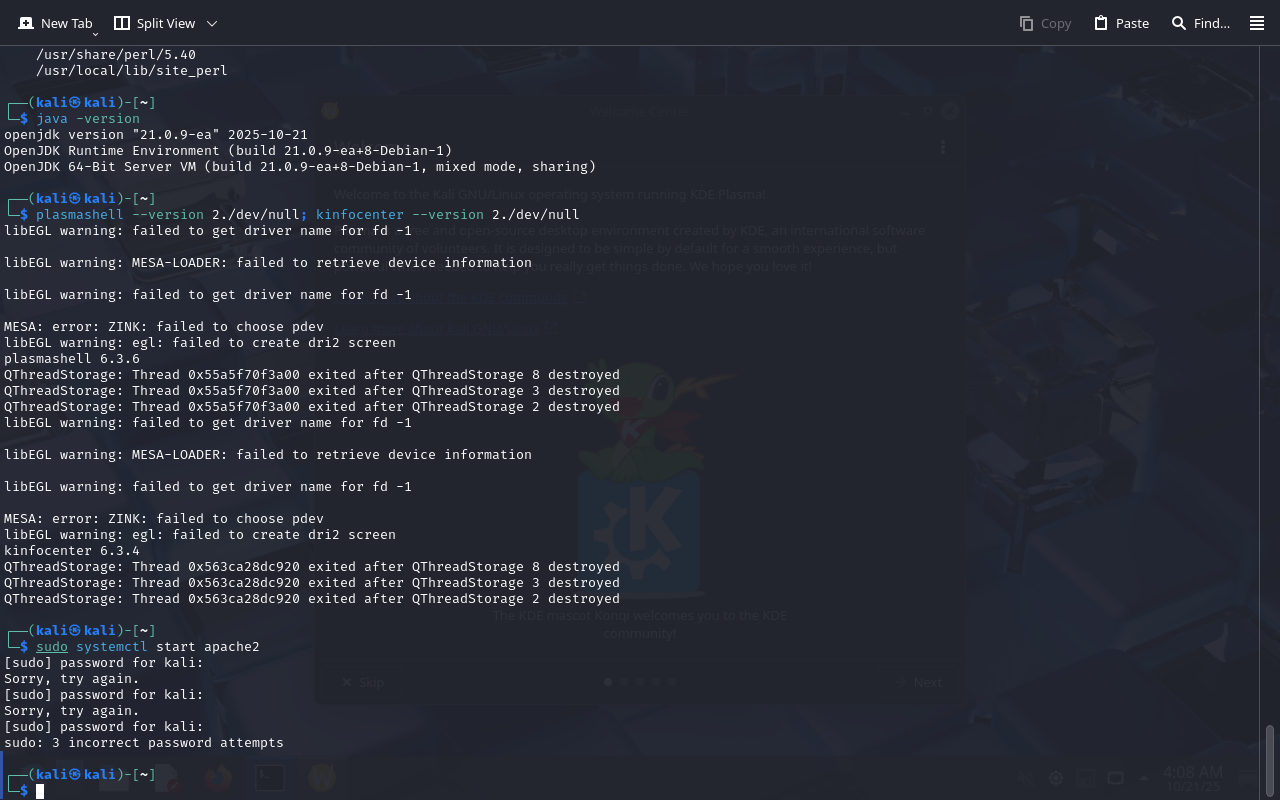Click the terminal vertical scrollbar handle

pyautogui.click(x=1270, y=760)
